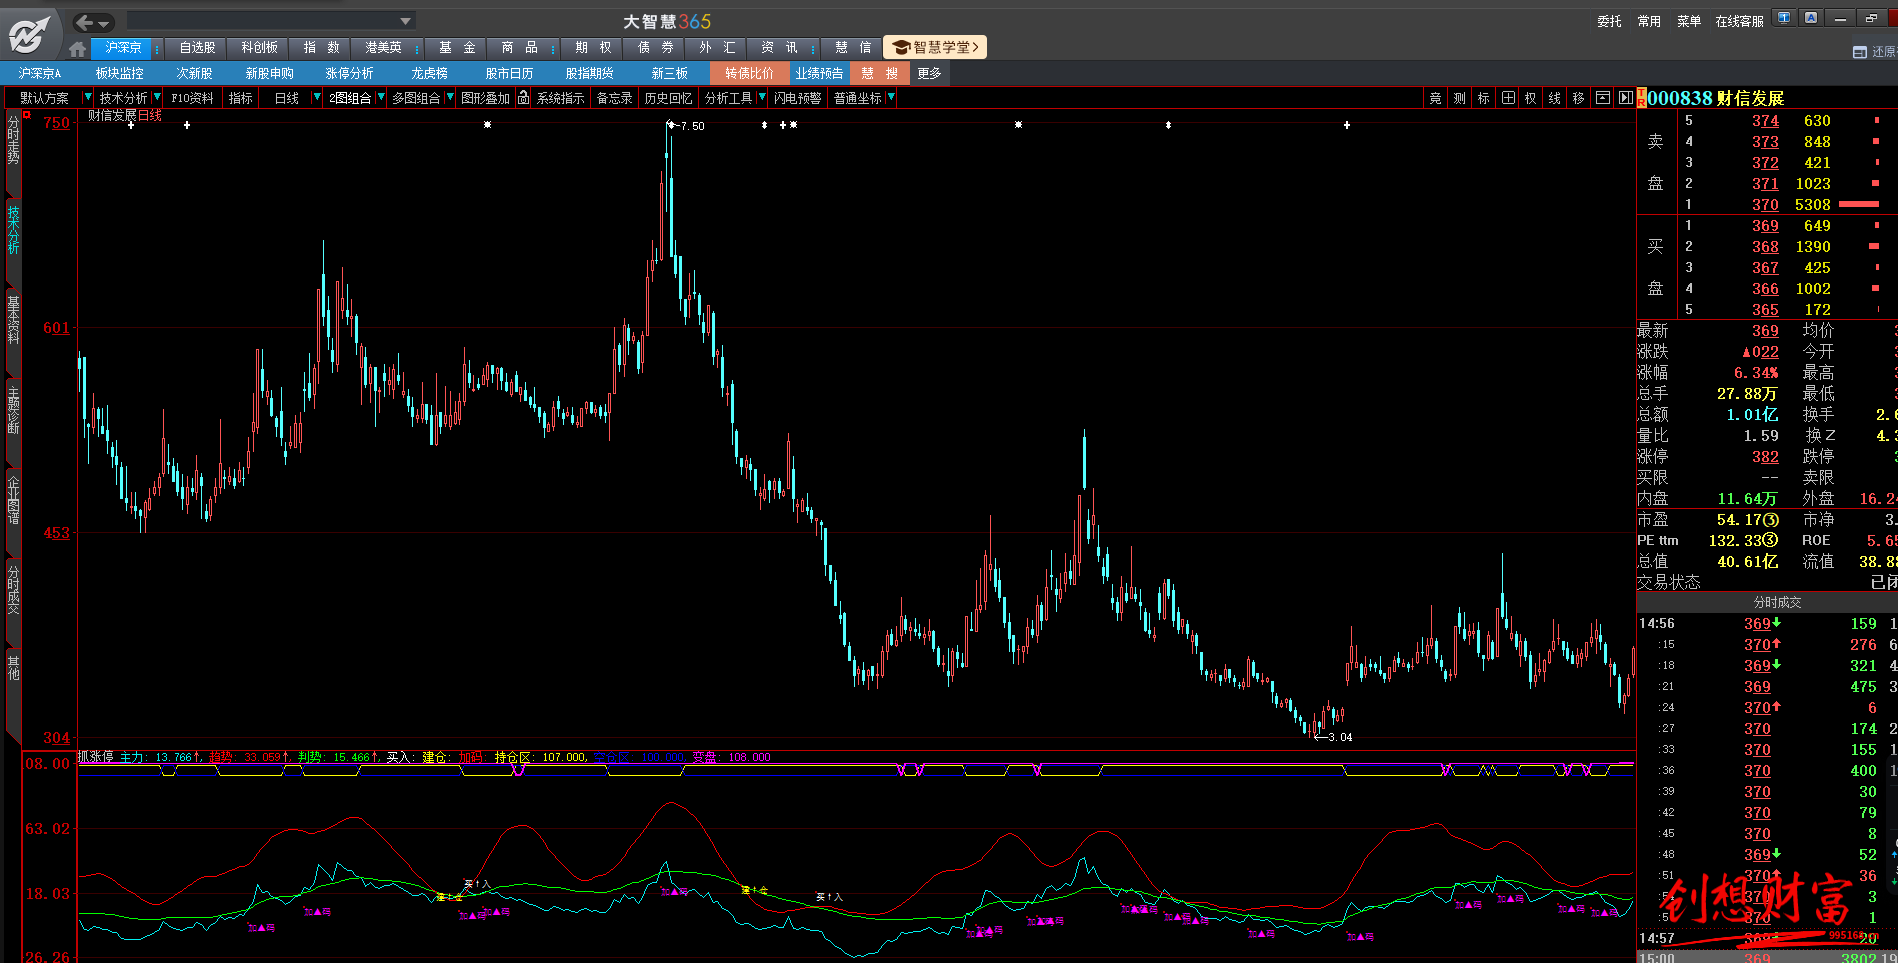Image resolution: width=1898 pixels, height=963 pixels.
Task: Toggle the 竞 auction button
Action: (1435, 98)
